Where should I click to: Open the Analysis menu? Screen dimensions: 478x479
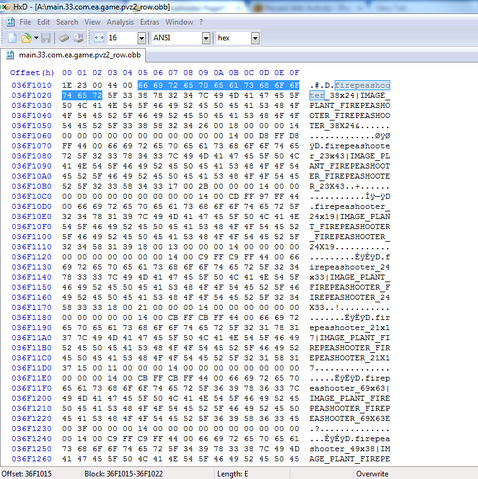(x=120, y=22)
